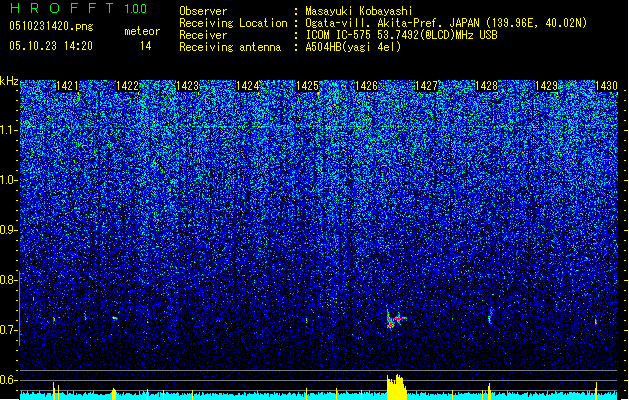Click the 'Receiving Location' field label
Image resolution: width=629 pixels, height=400 pixels.
(x=233, y=23)
